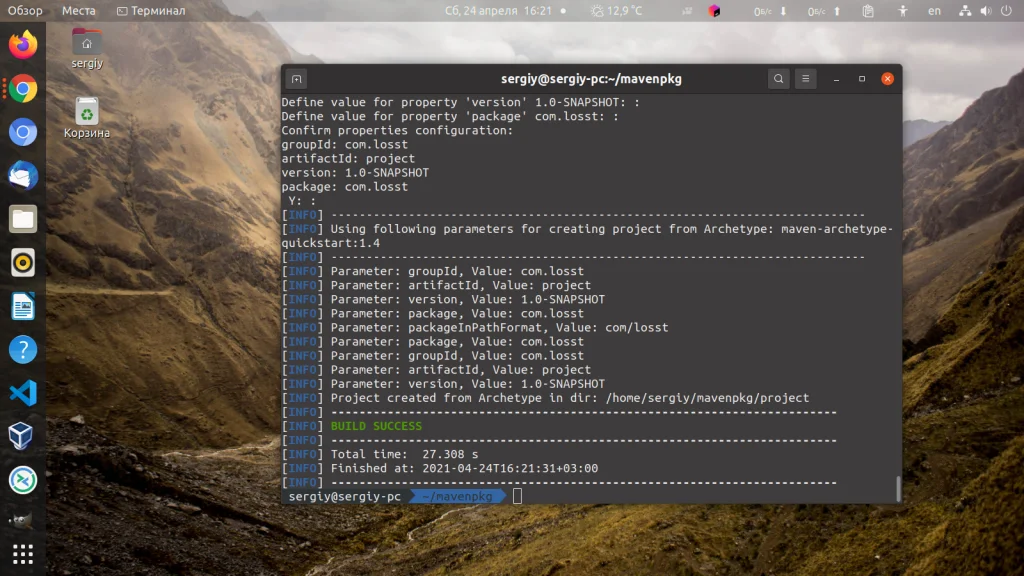Launch Firefox from the dock

[22, 44]
